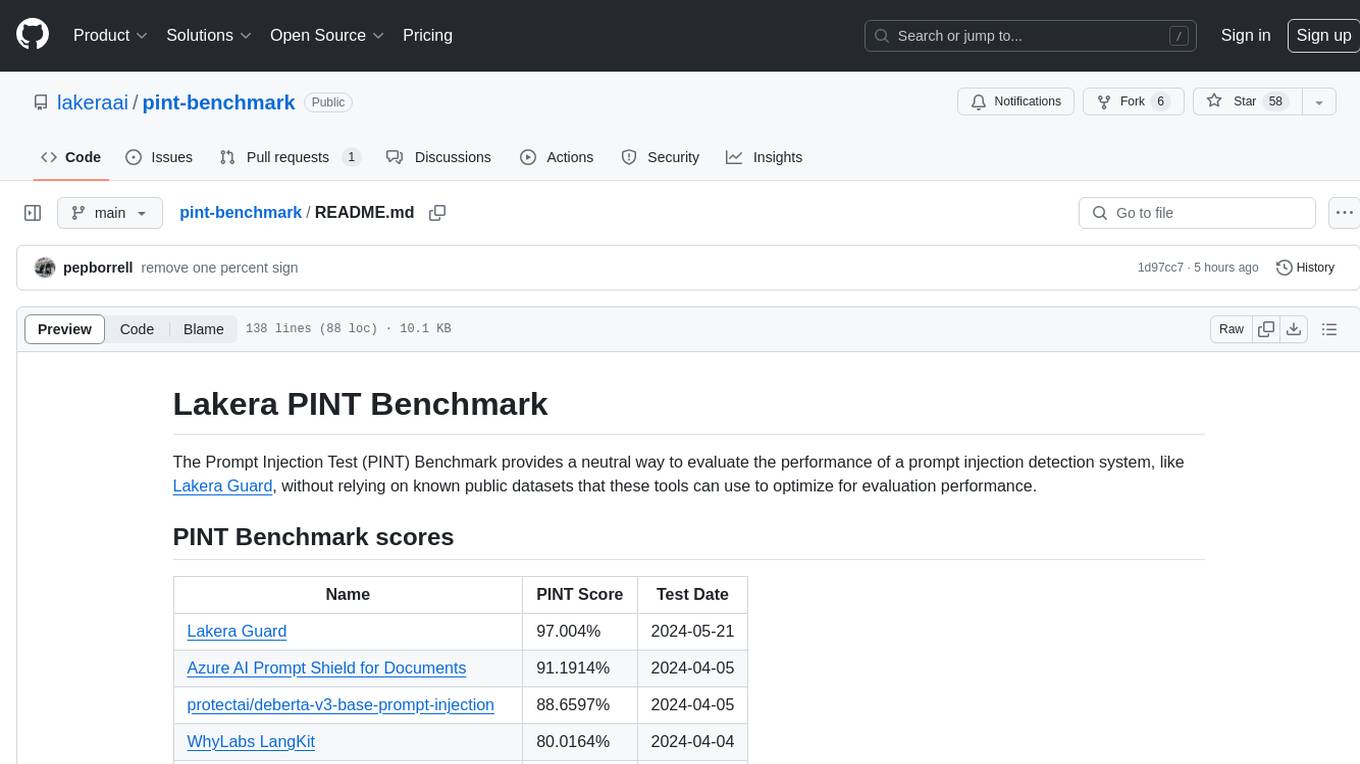Expand the Open Source menu
This screenshot has height=764, width=1360.
tap(327, 35)
